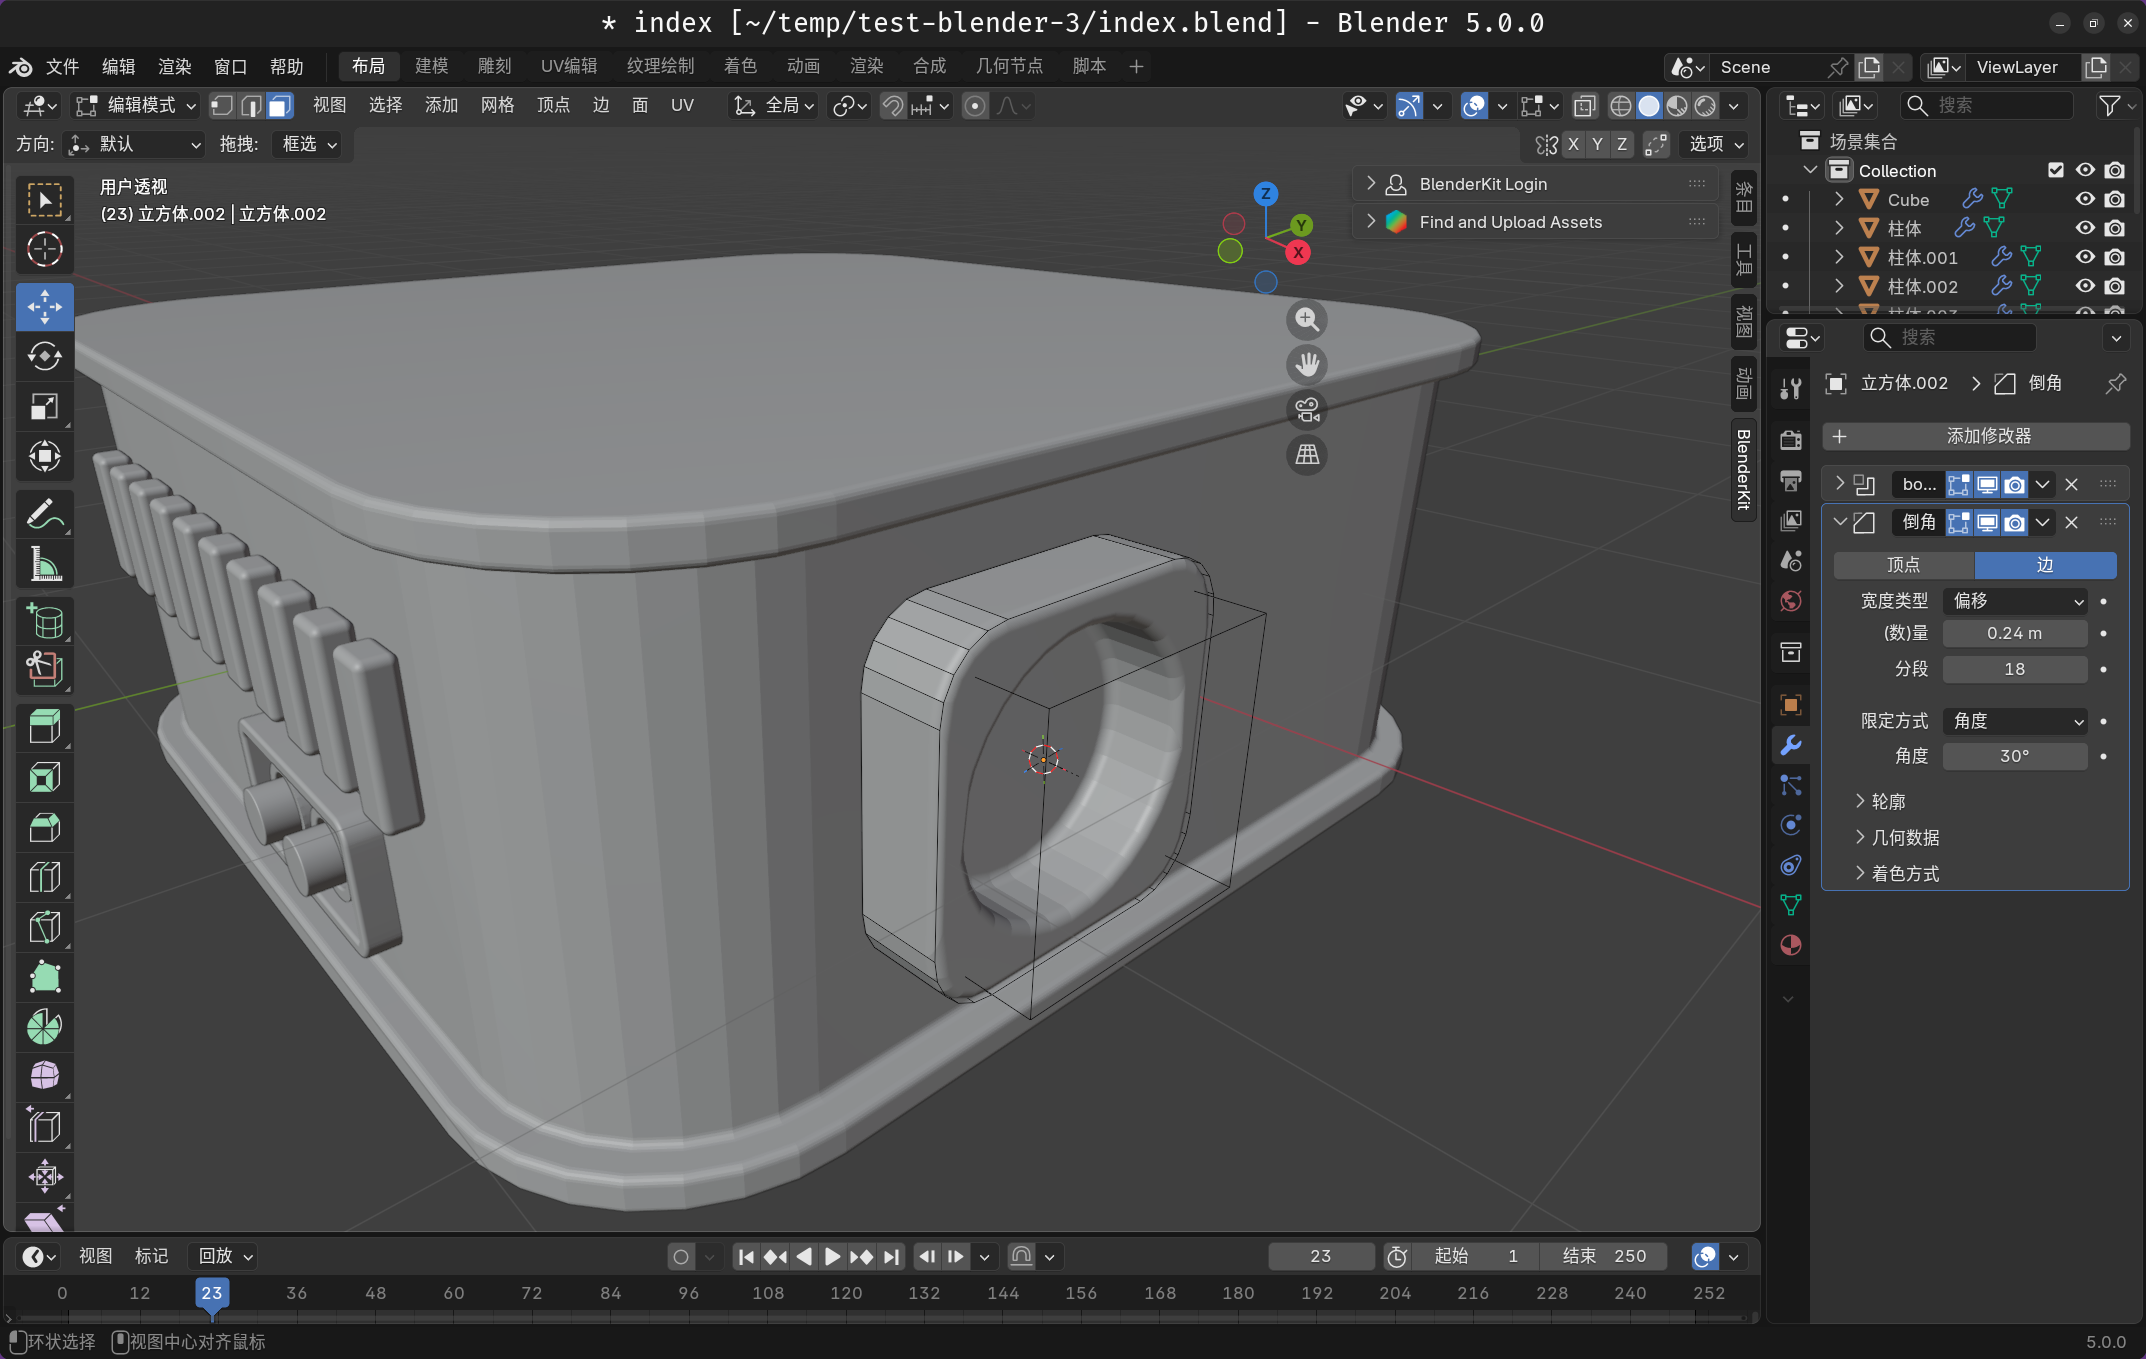
Task: Switch to the UV编辑 workspace tab
Action: pos(568,66)
